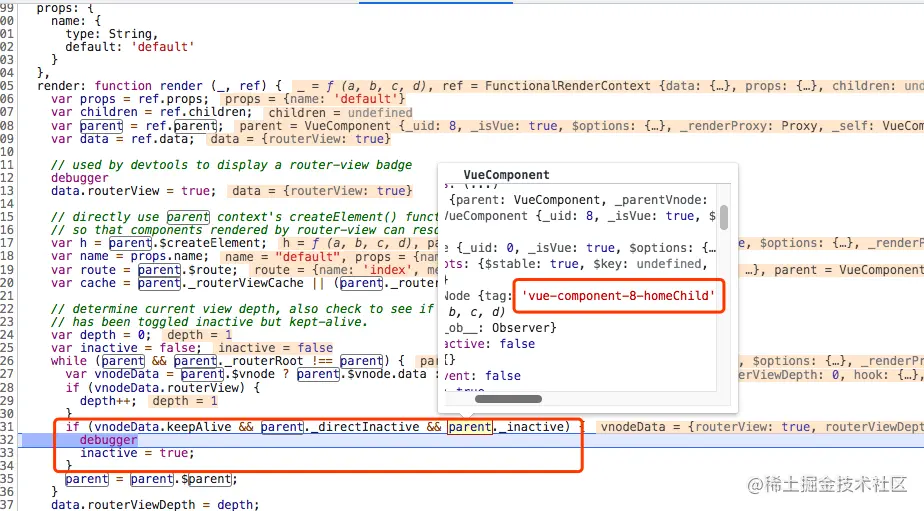Click gutter line number 31
Image resolution: width=924 pixels, height=511 pixels.
7,427
